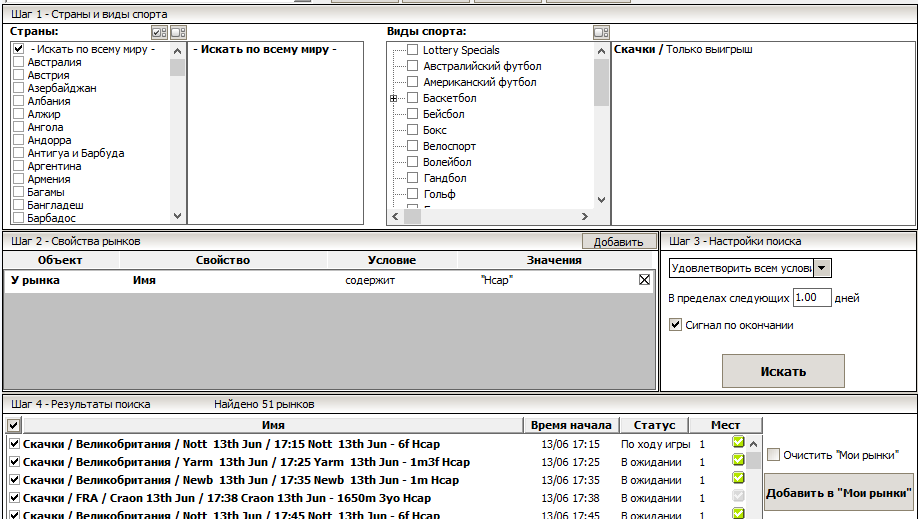Screen dimensions: 918x519
Task: Check the Австралия country checkbox
Action: (18, 62)
